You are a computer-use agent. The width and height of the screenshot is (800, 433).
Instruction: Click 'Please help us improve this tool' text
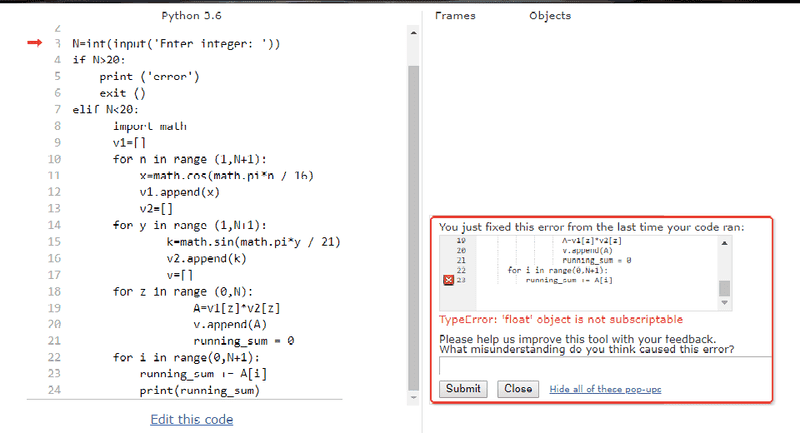[x=578, y=339]
